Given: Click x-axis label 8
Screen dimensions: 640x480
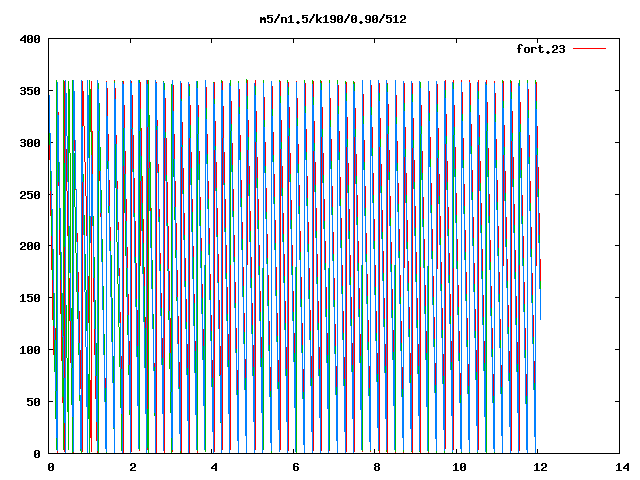Looking at the screenshot, I should coord(377,467).
